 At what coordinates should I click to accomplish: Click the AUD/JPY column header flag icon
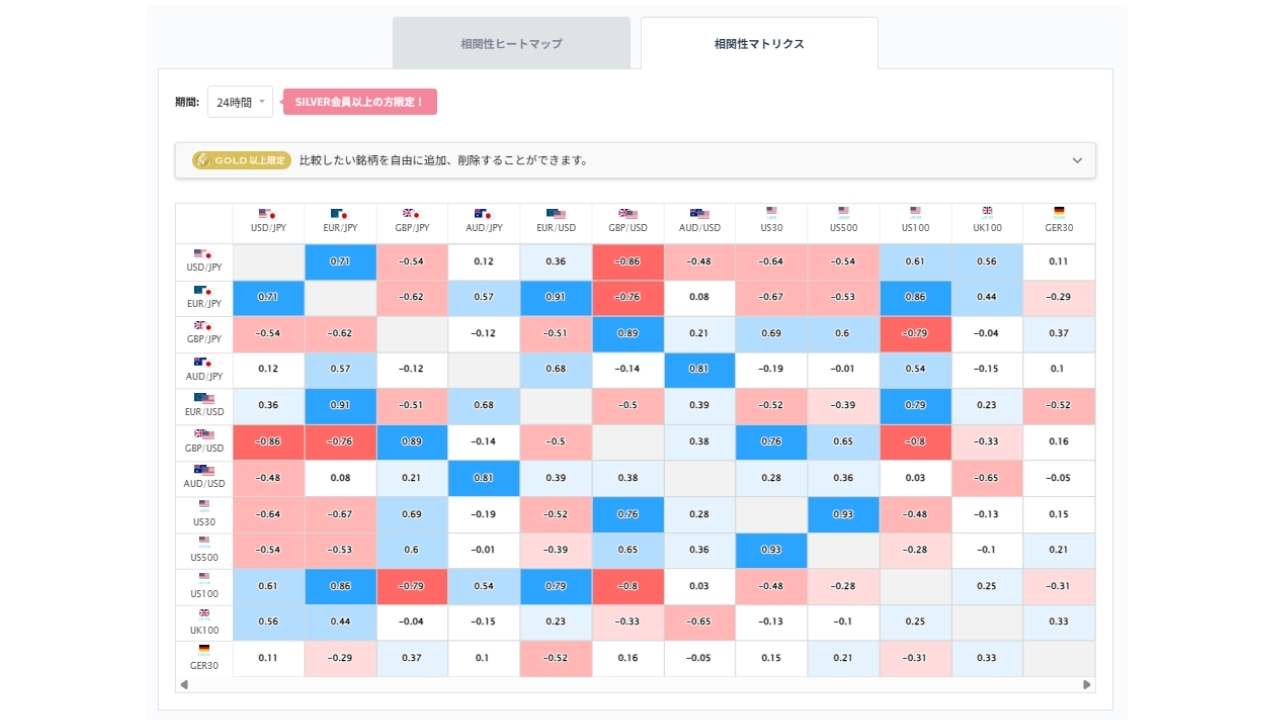[x=484, y=213]
